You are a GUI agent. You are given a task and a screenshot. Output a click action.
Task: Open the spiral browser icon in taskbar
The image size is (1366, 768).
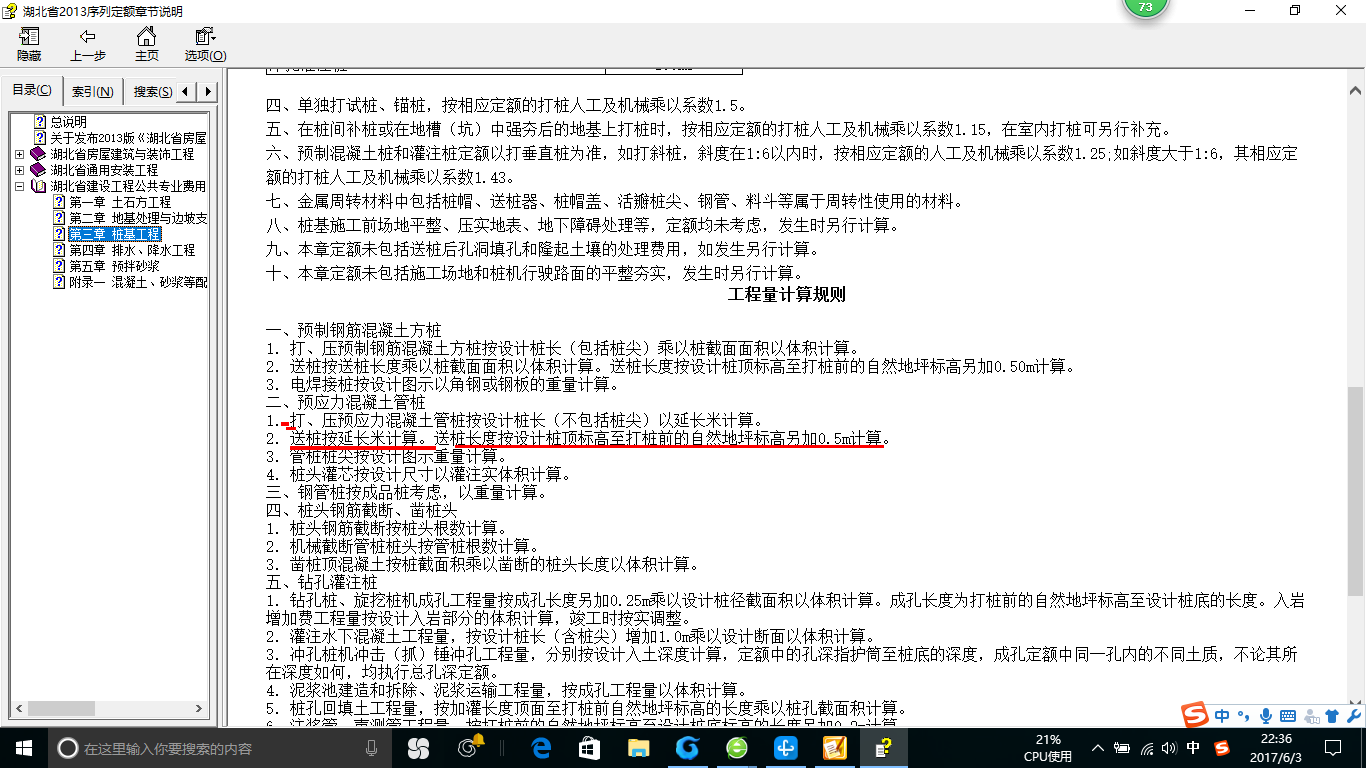tap(469, 748)
